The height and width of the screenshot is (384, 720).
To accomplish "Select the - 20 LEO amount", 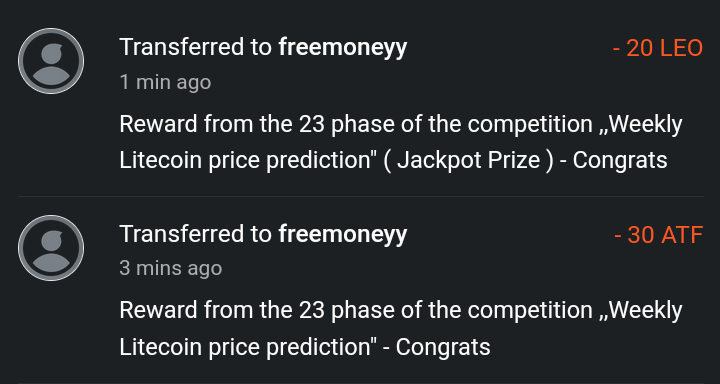I will (658, 48).
